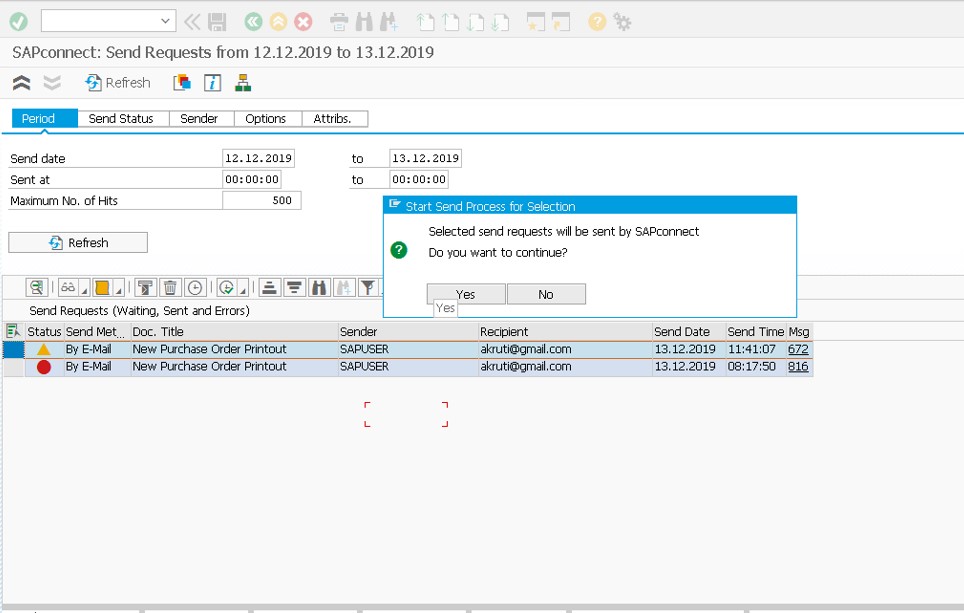
Task: Collapse selection area with double up chevron
Action: point(22,82)
